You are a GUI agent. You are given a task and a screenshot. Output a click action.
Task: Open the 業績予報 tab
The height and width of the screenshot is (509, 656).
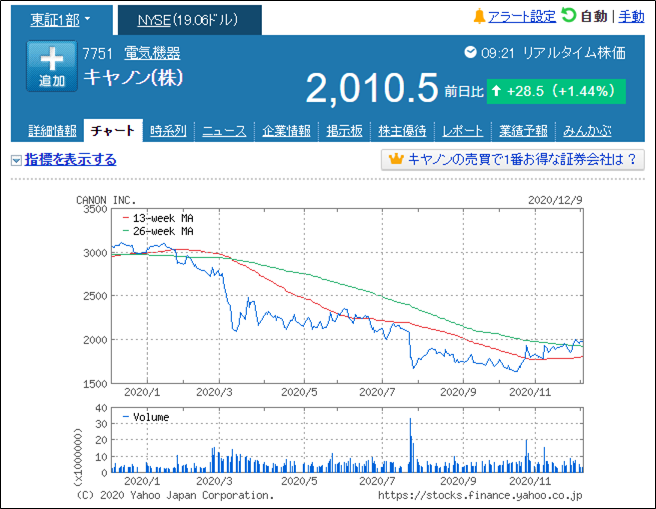pos(523,131)
